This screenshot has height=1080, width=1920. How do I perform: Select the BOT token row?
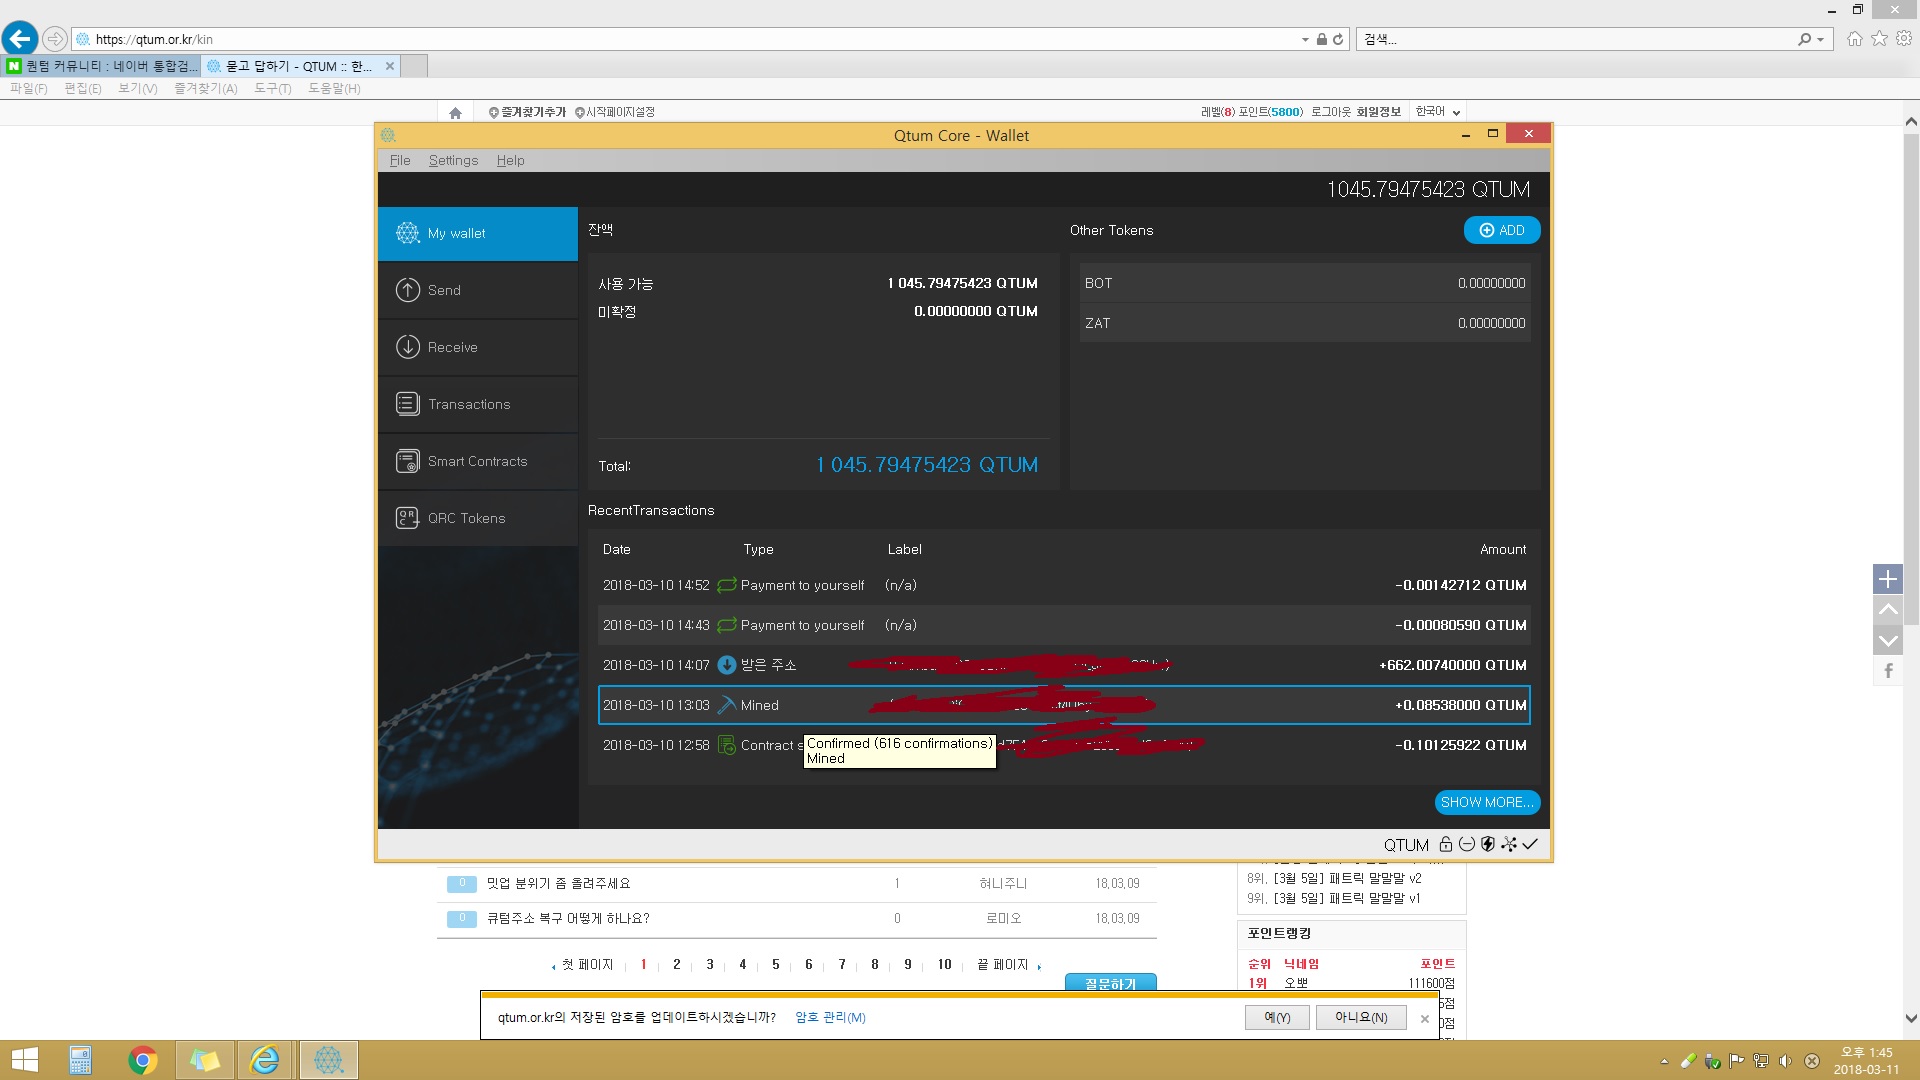[x=1305, y=283]
